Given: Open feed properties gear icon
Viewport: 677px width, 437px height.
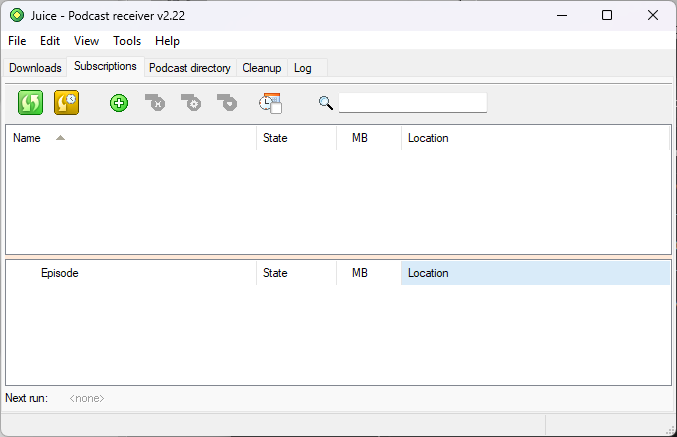Looking at the screenshot, I should [x=191, y=103].
